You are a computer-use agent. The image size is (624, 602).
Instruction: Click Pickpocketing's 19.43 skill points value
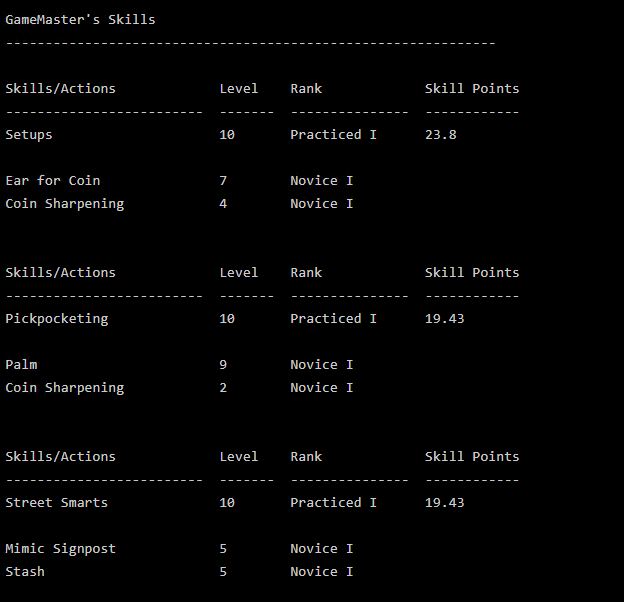pyautogui.click(x=445, y=319)
